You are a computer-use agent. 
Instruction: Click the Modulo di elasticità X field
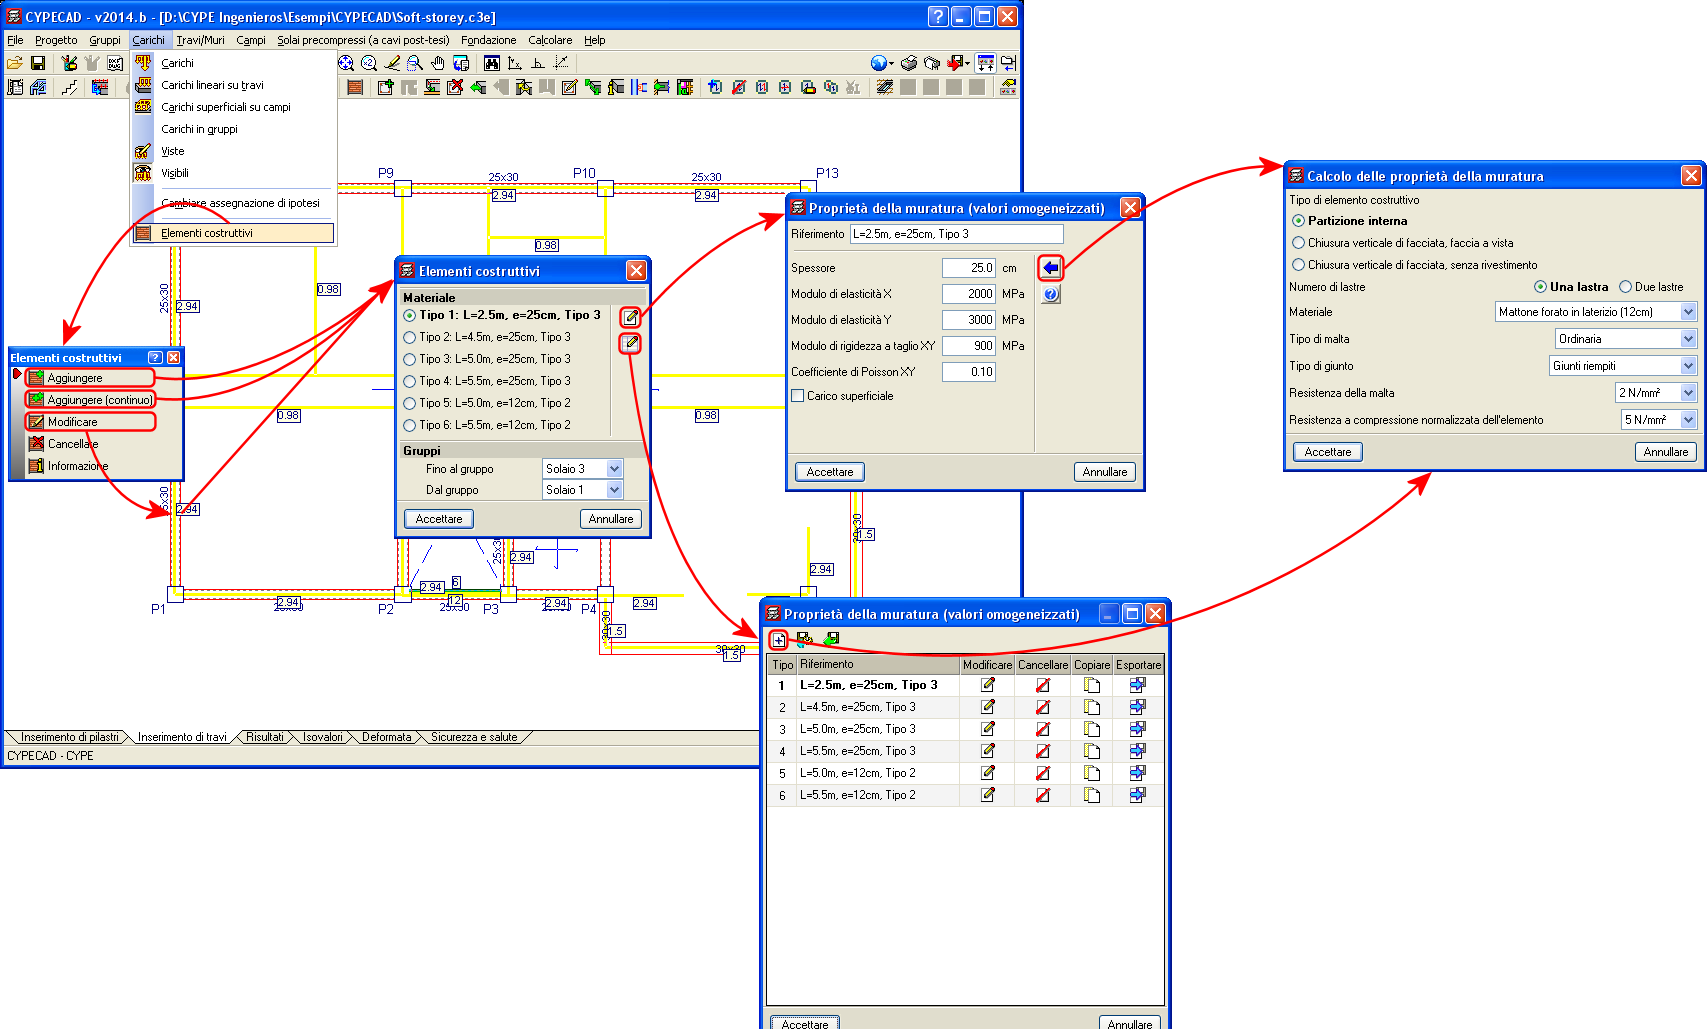(968, 294)
